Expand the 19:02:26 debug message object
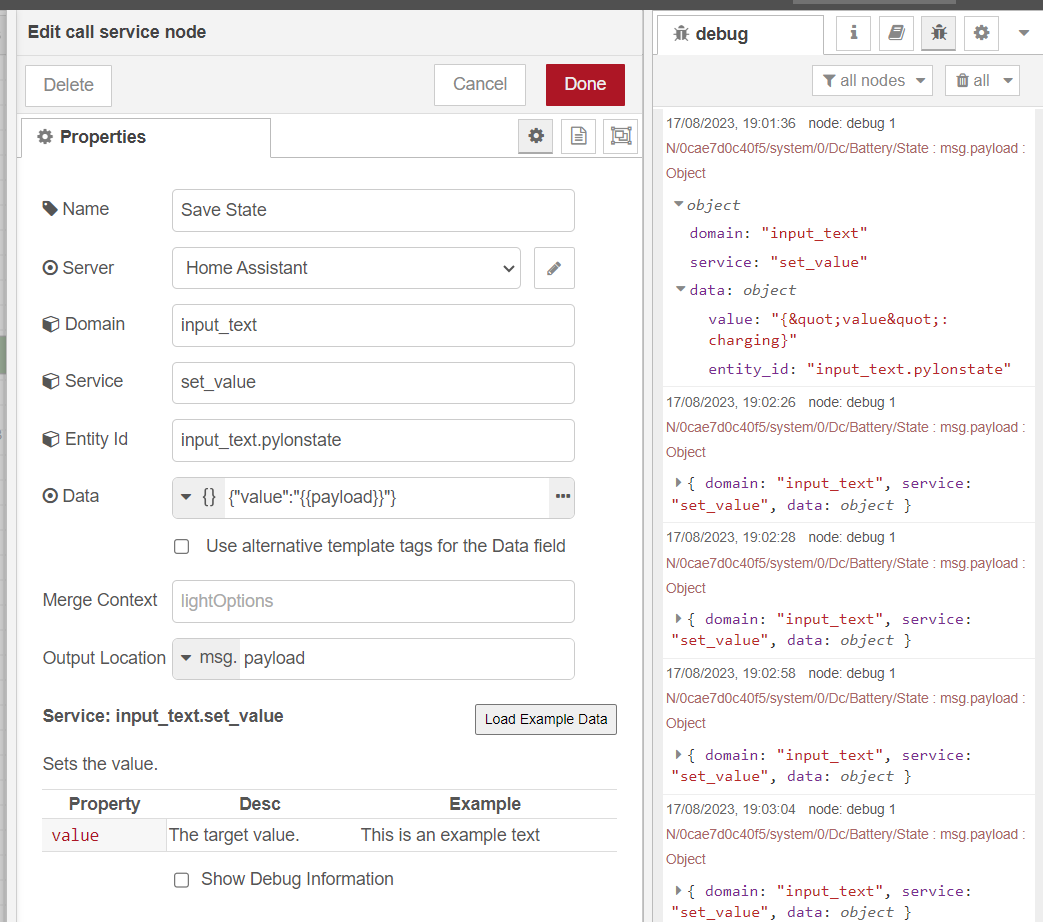 click(681, 483)
